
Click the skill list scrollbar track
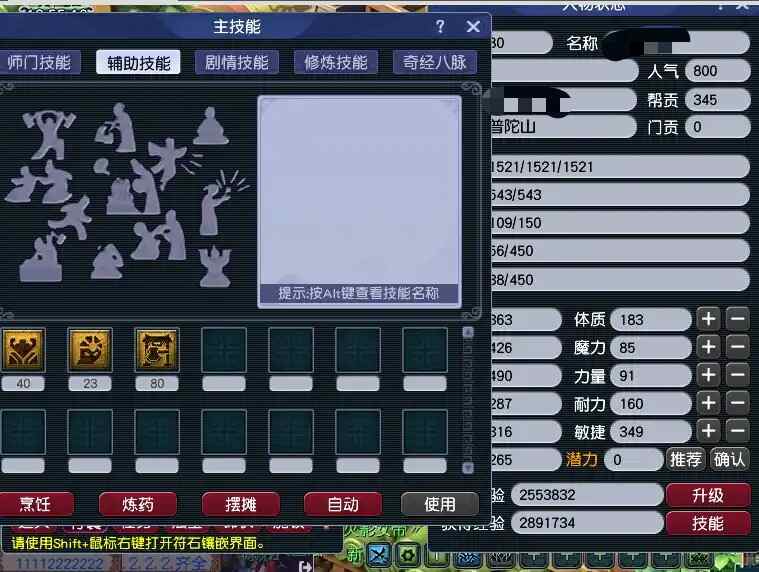[468, 400]
